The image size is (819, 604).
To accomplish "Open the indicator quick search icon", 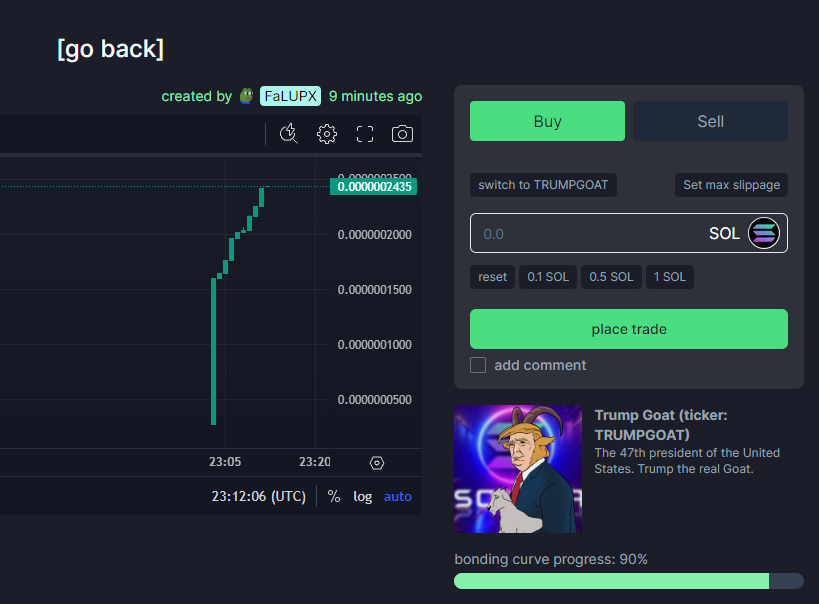I will (288, 134).
